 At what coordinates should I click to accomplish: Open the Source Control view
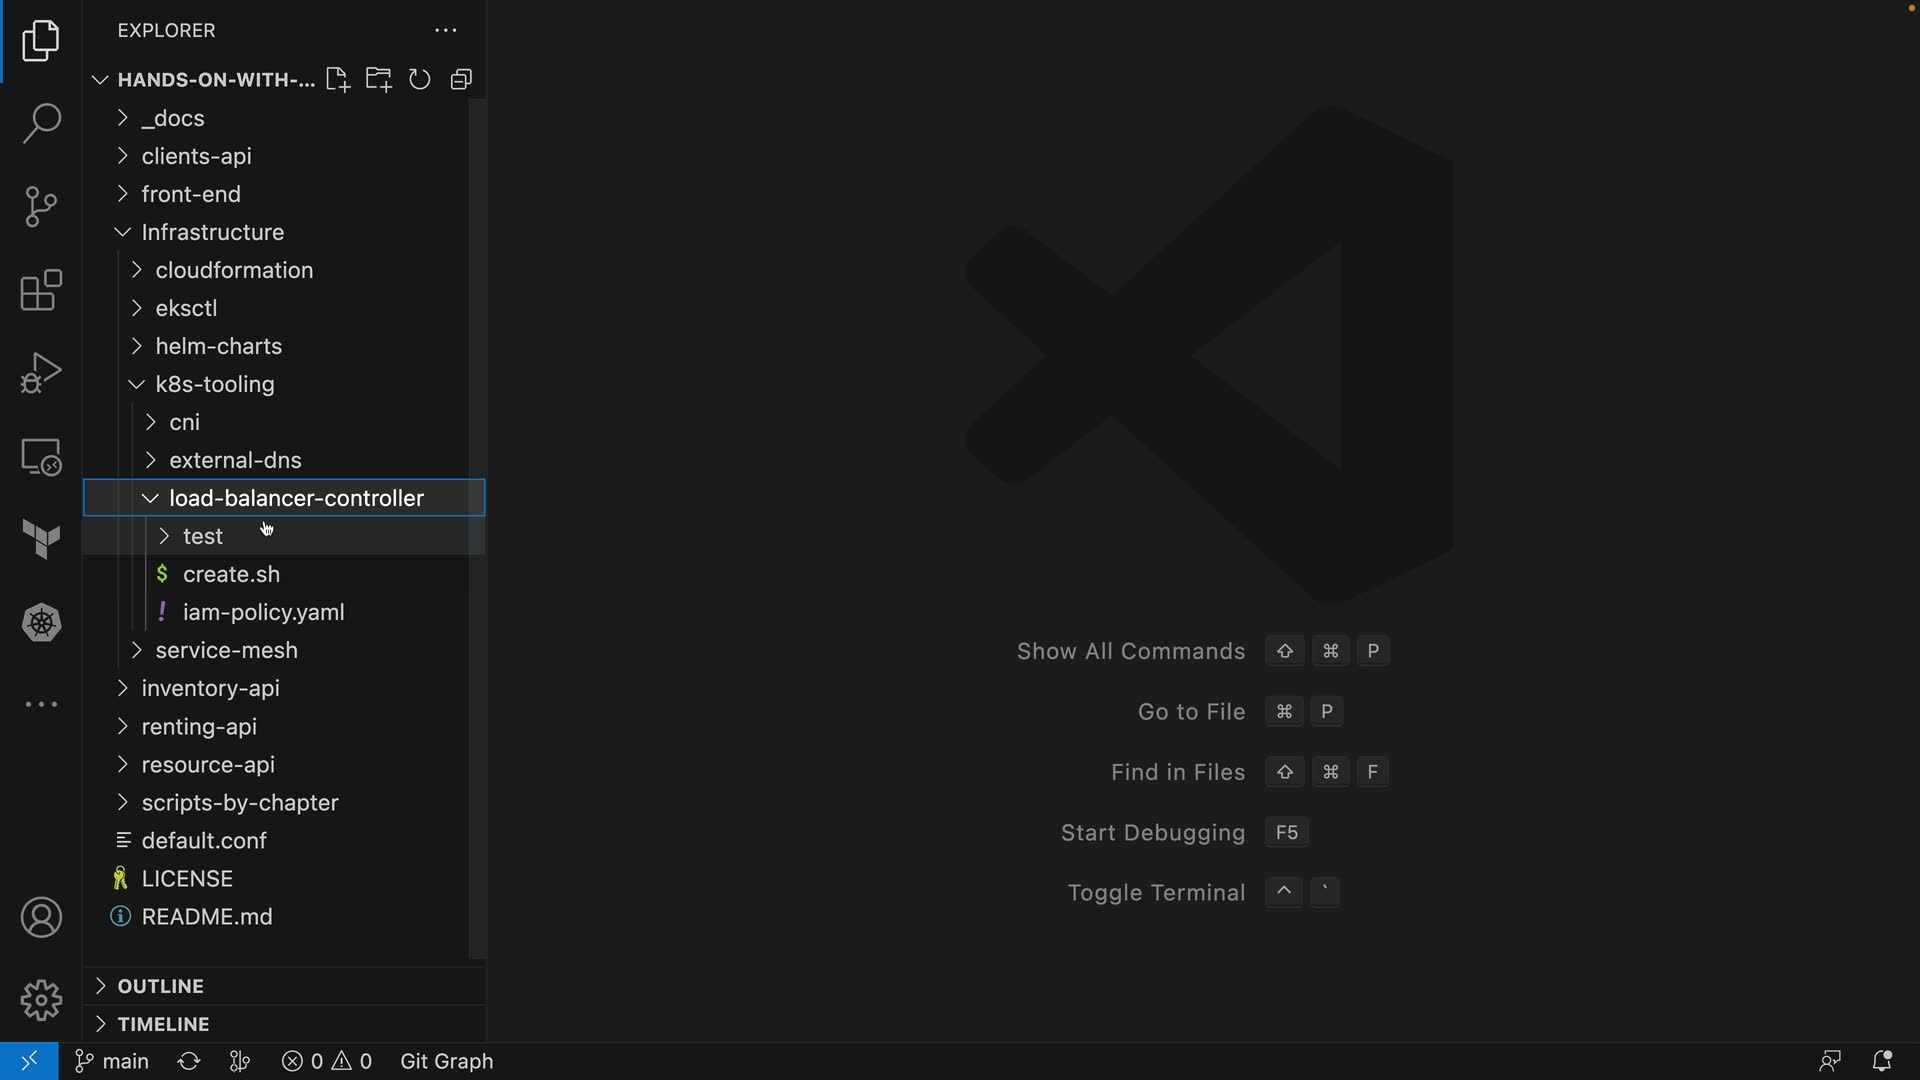click(41, 207)
